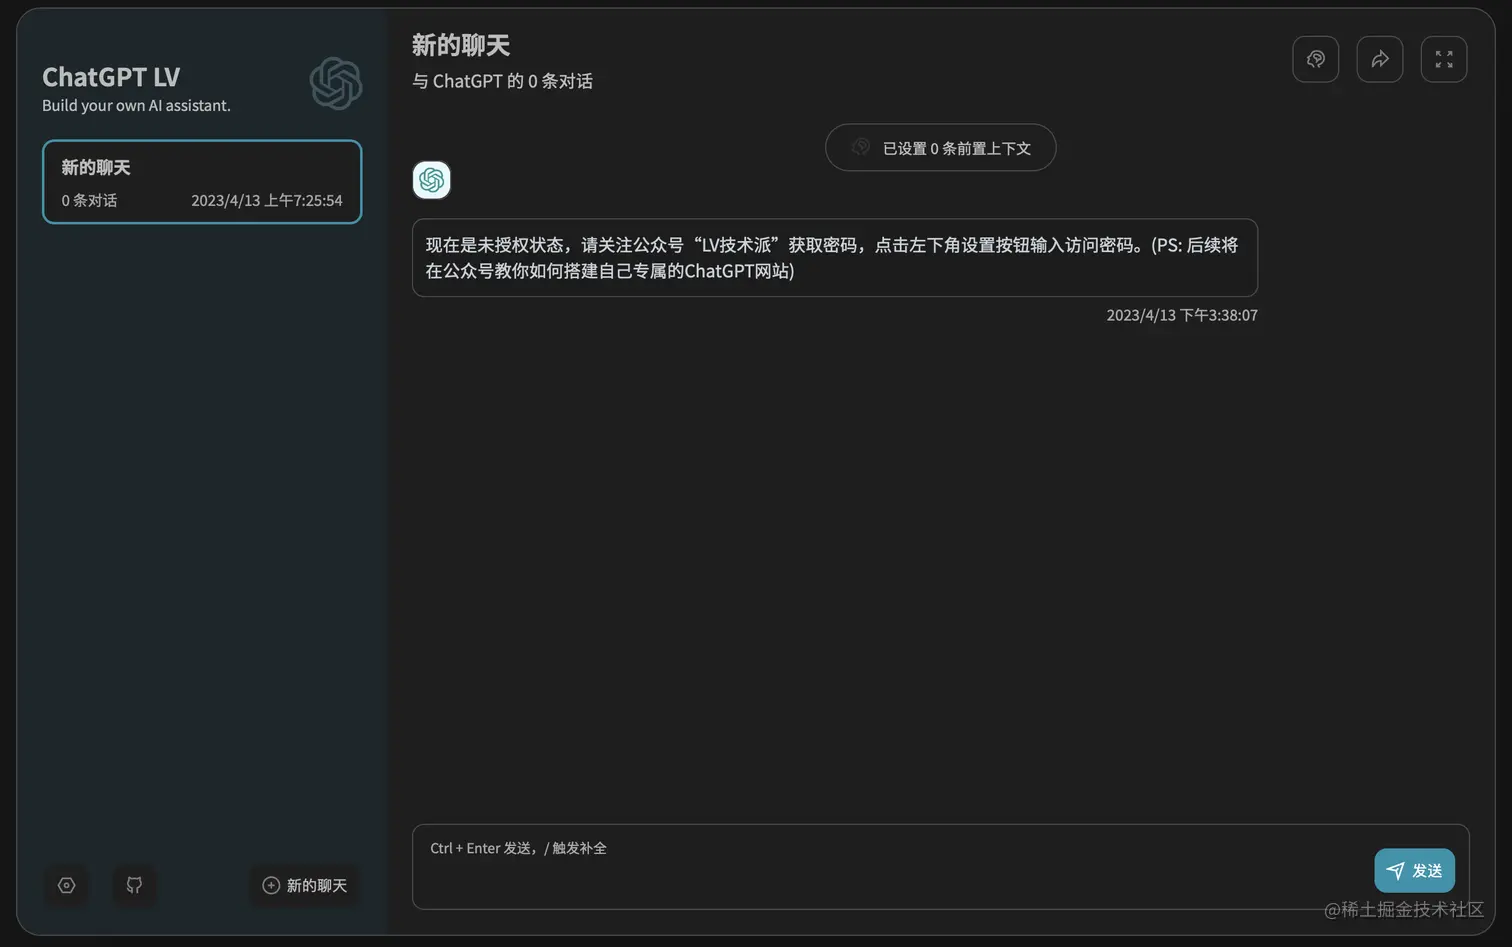Open the GitHub link icon in the sidebar
This screenshot has height=947, width=1512.
(x=134, y=885)
